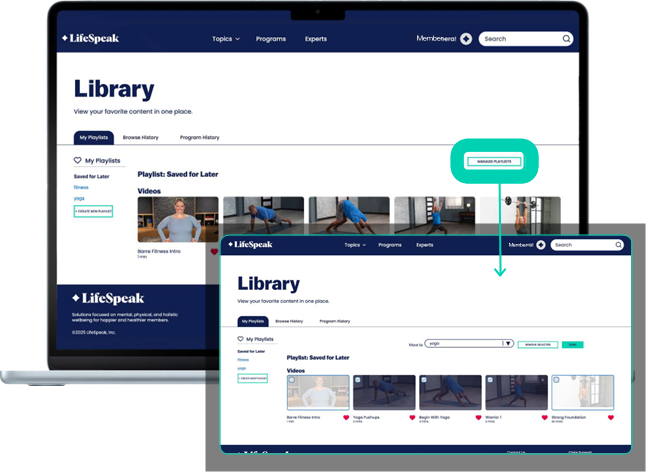Switch to Browse History tab on the laptop

[x=140, y=137]
